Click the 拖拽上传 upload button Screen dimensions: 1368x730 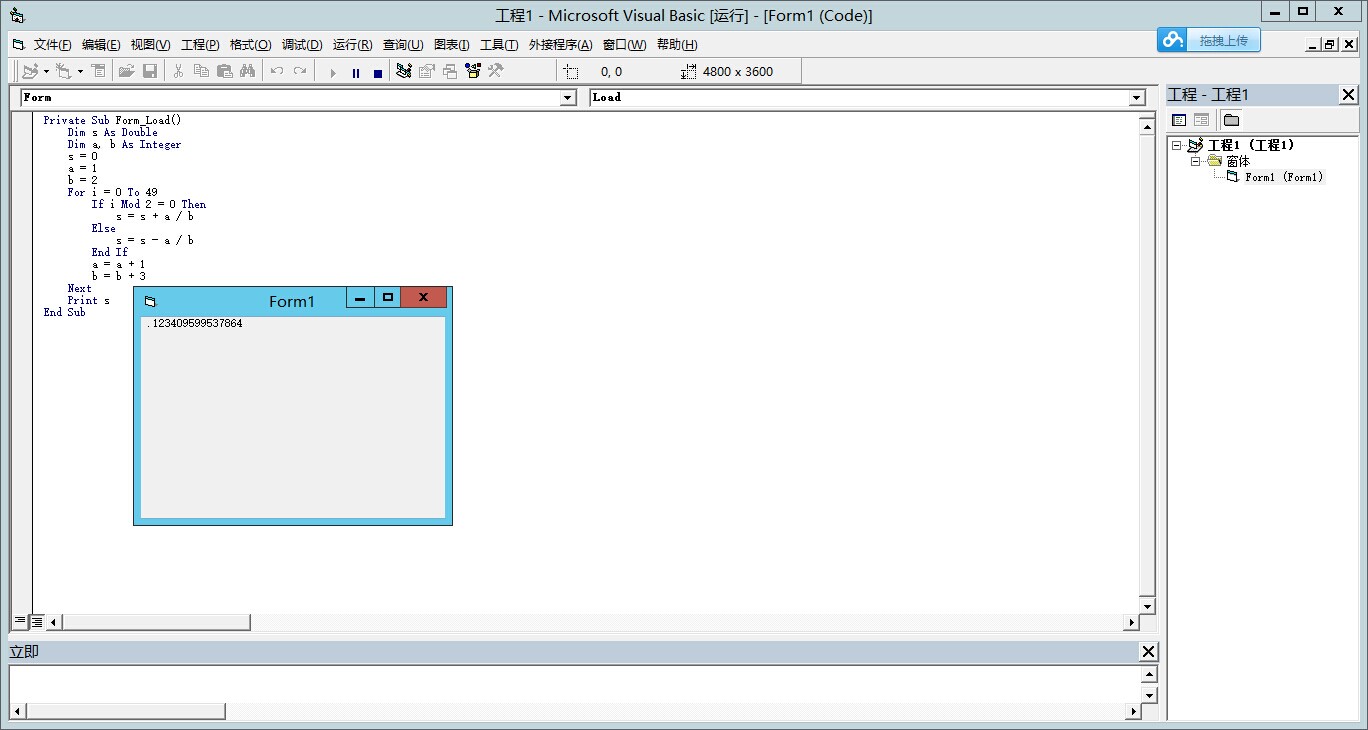click(1209, 40)
